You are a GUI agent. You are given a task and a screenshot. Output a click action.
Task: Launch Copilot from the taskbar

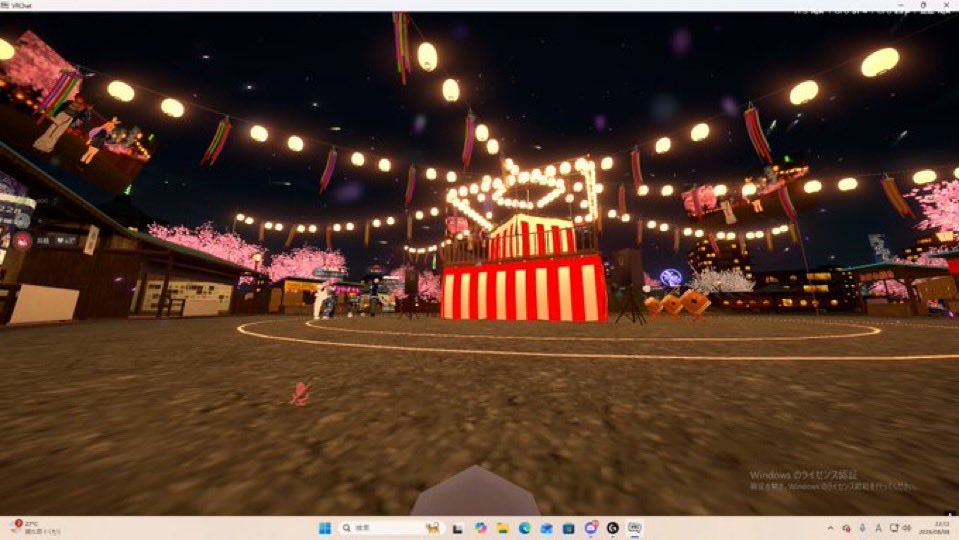(x=480, y=528)
